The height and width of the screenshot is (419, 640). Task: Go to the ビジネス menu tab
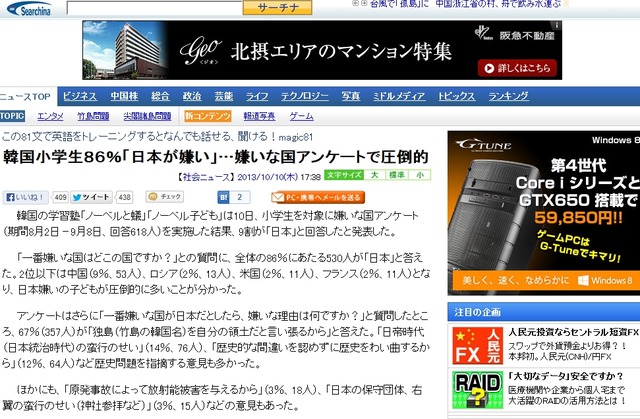pos(80,96)
